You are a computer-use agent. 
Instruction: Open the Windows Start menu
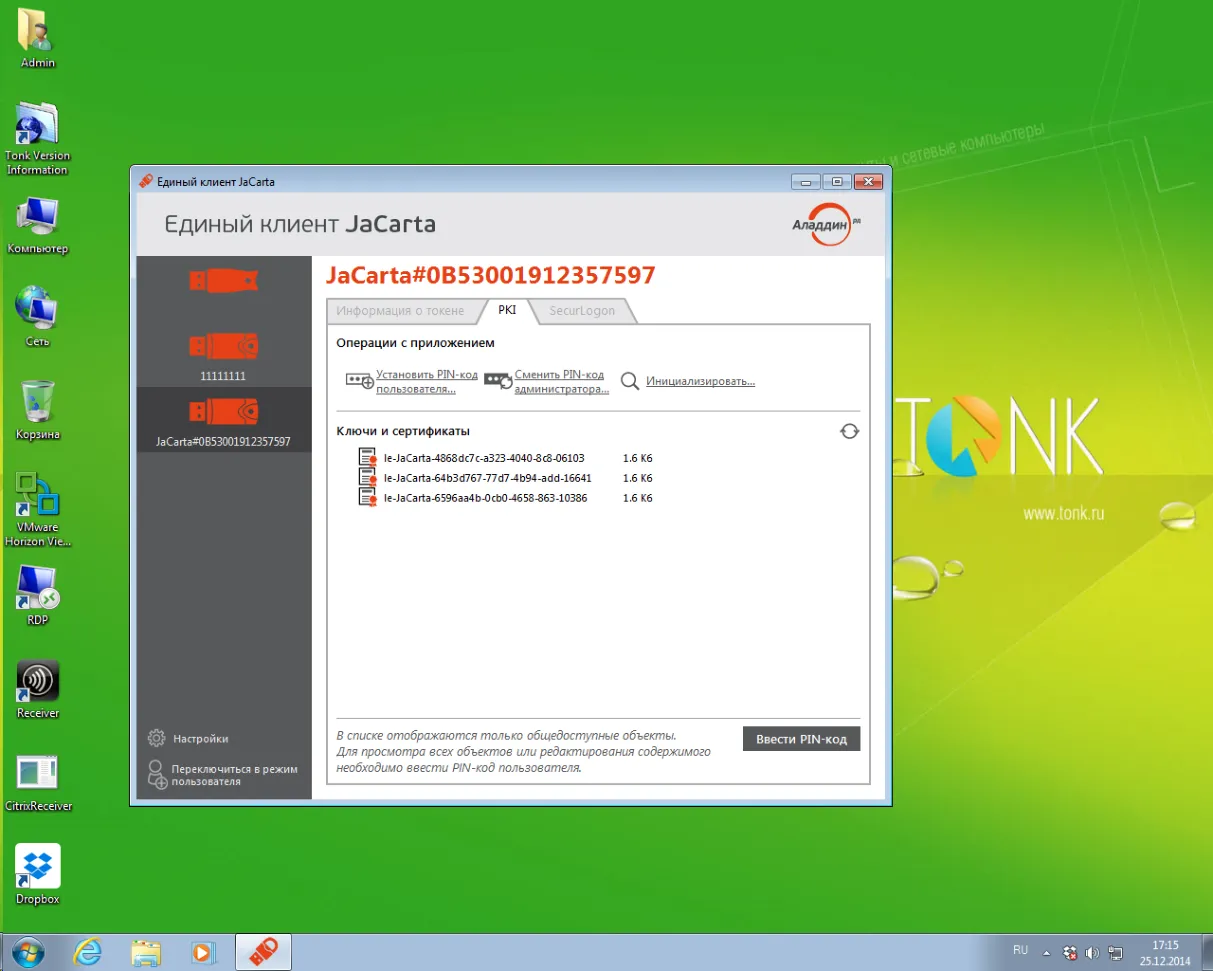(28, 952)
